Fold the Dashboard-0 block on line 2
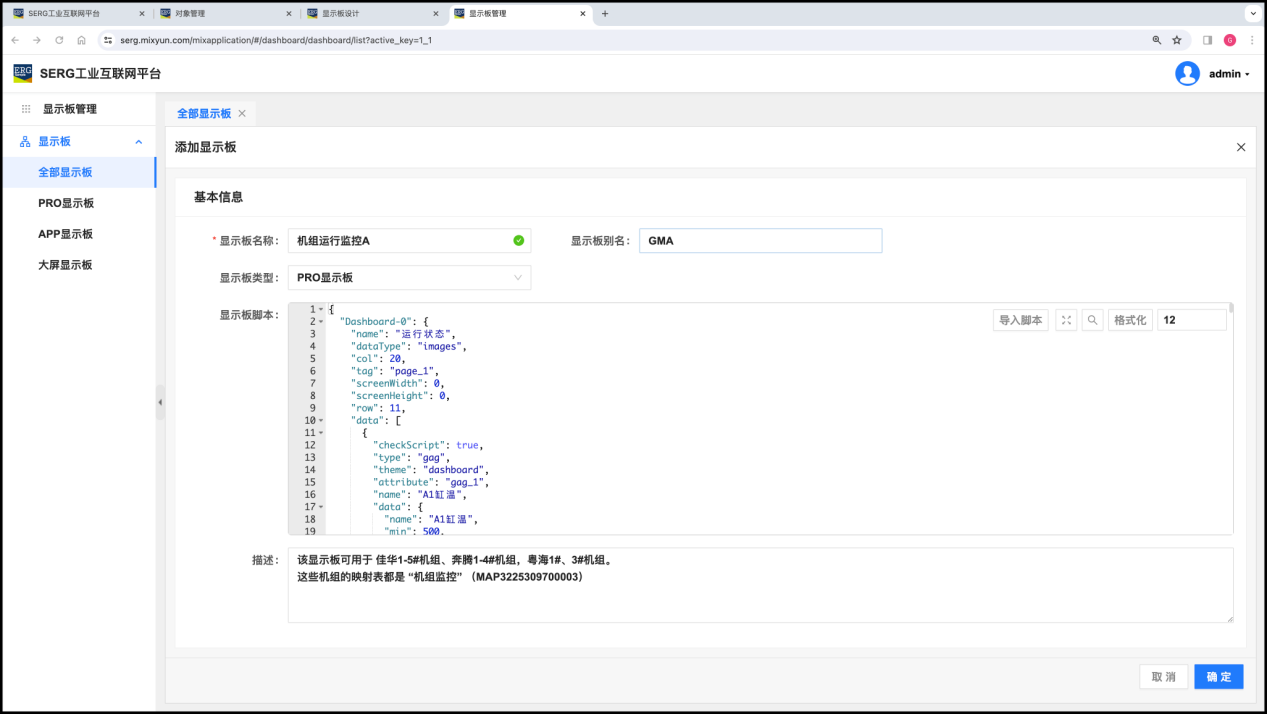 coord(321,322)
